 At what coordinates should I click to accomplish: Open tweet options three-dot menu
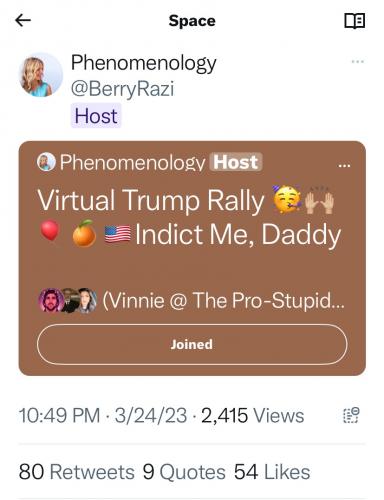(358, 62)
